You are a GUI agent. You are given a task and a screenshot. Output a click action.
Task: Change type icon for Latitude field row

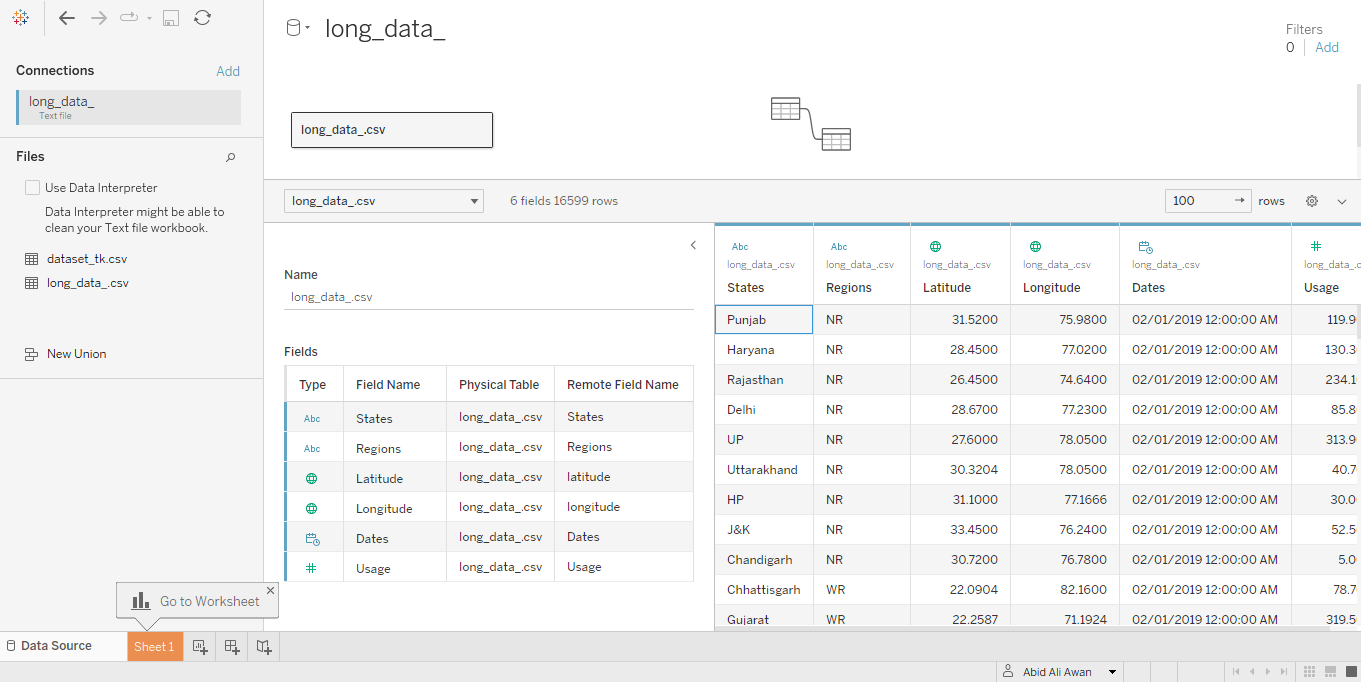312,478
